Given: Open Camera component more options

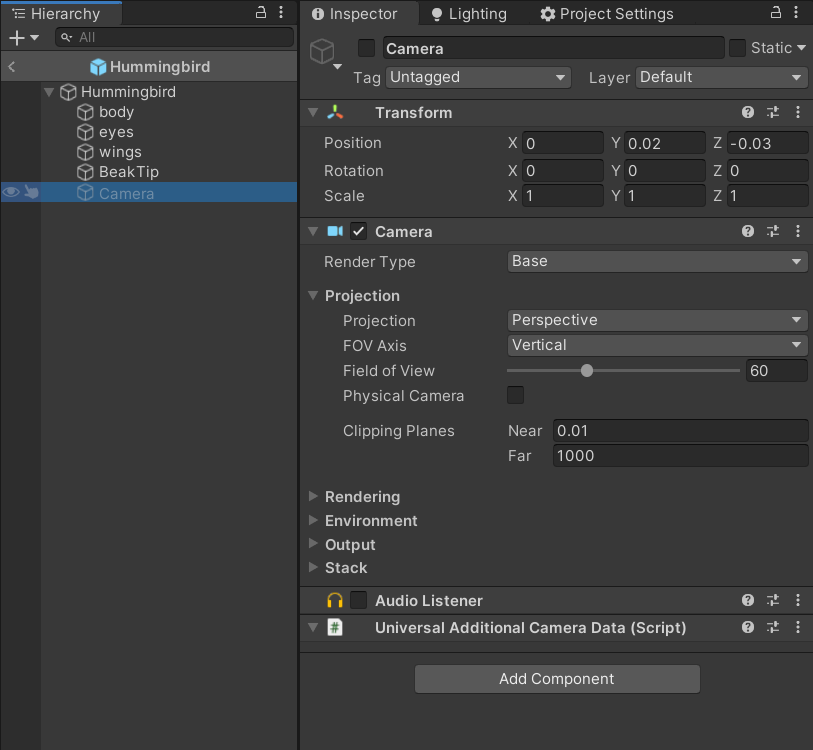Looking at the screenshot, I should (797, 231).
